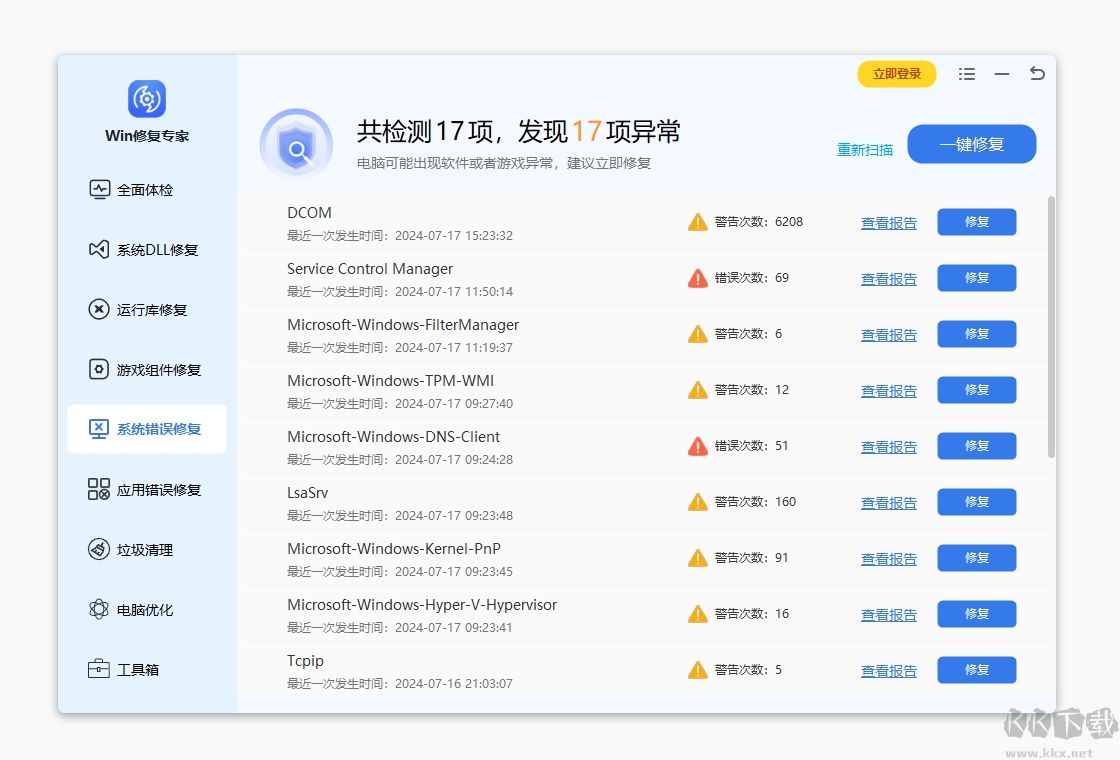Click the shield scan logo icon
The width and height of the screenshot is (1120, 760).
(x=296, y=144)
